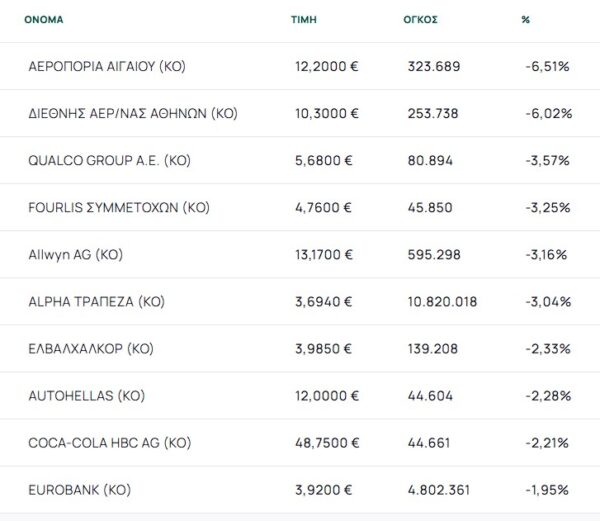This screenshot has height=521, width=600.
Task: Click the 4.802.361 volume of Eurobank
Action: 439,490
